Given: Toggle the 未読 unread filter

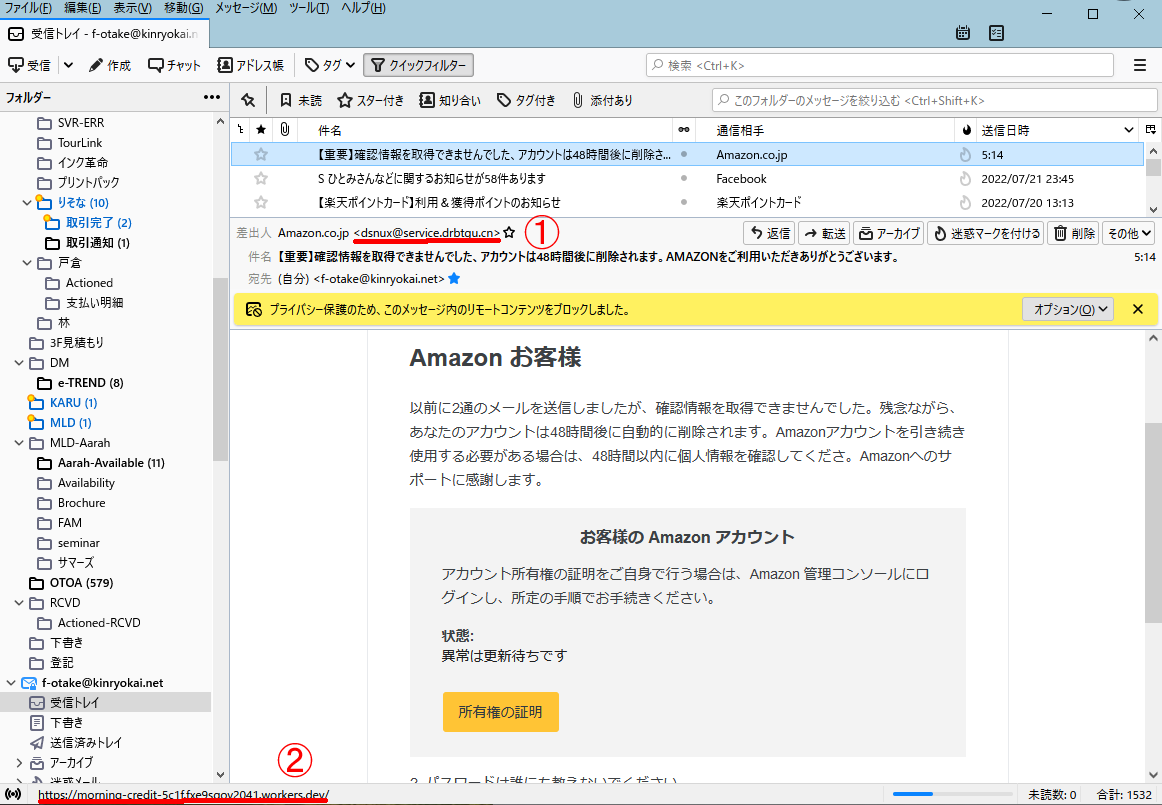Looking at the screenshot, I should pyautogui.click(x=301, y=100).
